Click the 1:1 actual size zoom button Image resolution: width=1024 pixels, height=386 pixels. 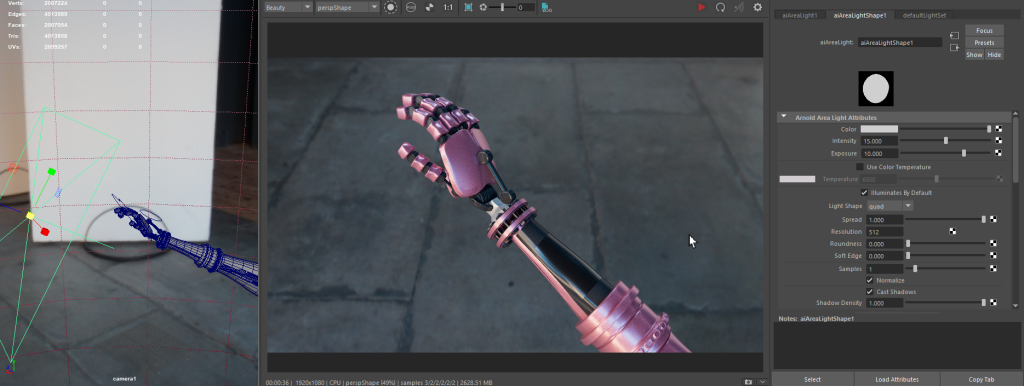tap(448, 7)
